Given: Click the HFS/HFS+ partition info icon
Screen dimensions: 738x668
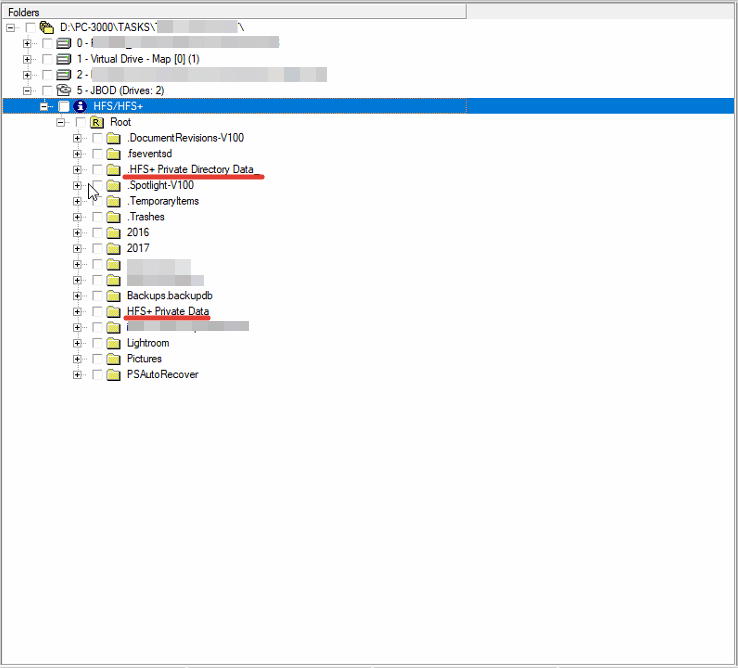Looking at the screenshot, I should [x=81, y=106].
